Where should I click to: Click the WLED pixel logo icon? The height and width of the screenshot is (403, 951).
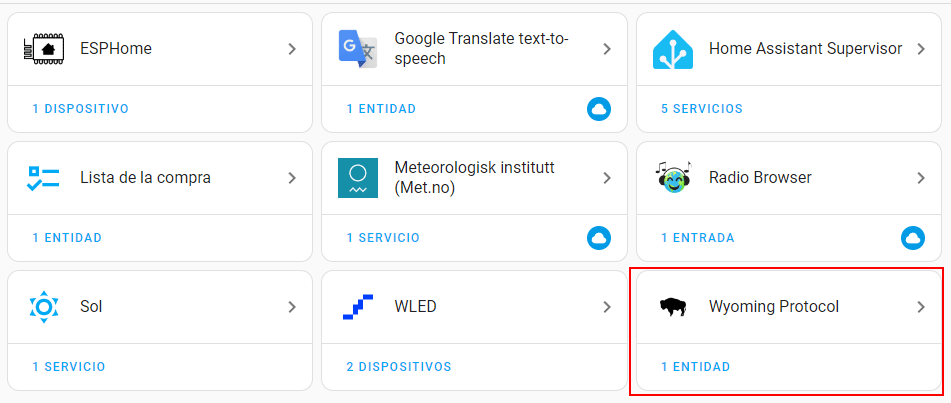coord(358,307)
